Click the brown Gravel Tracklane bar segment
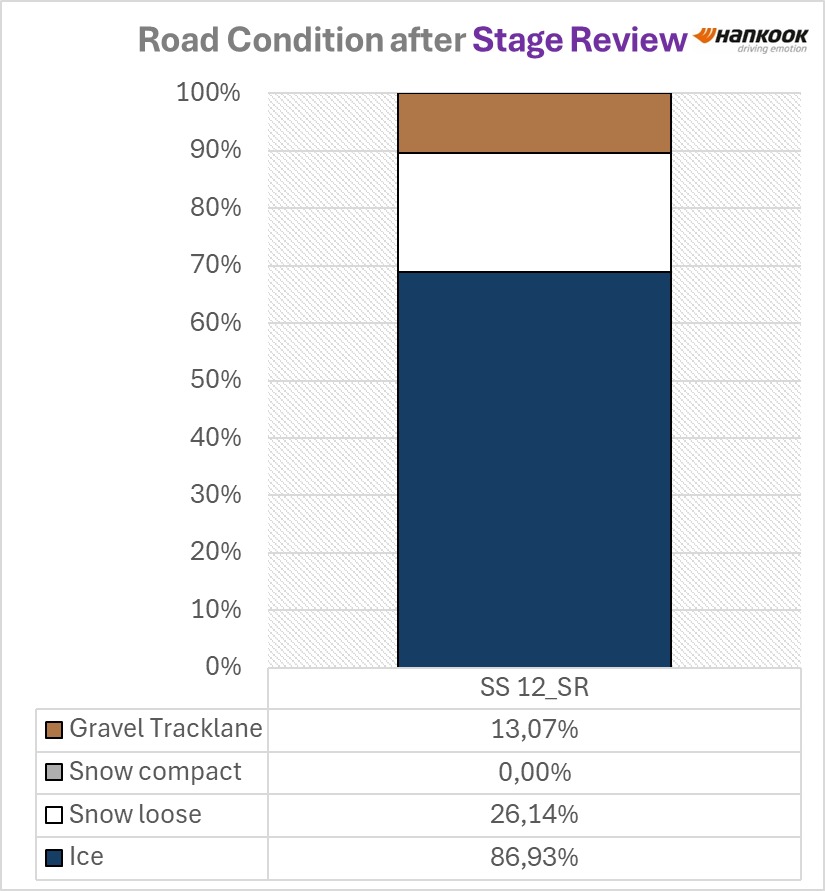Image resolution: width=825 pixels, height=891 pixels. click(534, 123)
